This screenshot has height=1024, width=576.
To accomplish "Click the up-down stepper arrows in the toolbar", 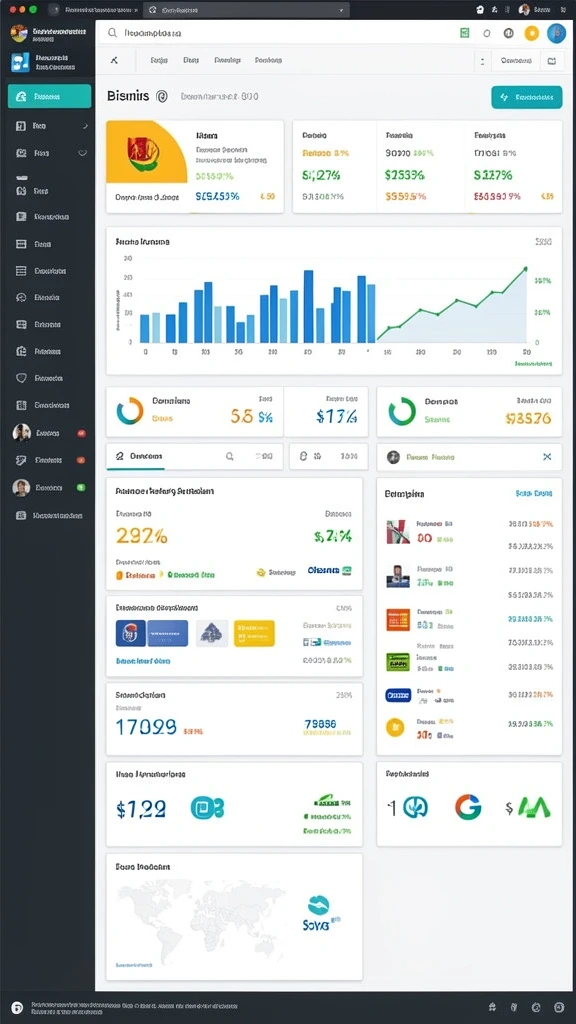I will coord(482,61).
